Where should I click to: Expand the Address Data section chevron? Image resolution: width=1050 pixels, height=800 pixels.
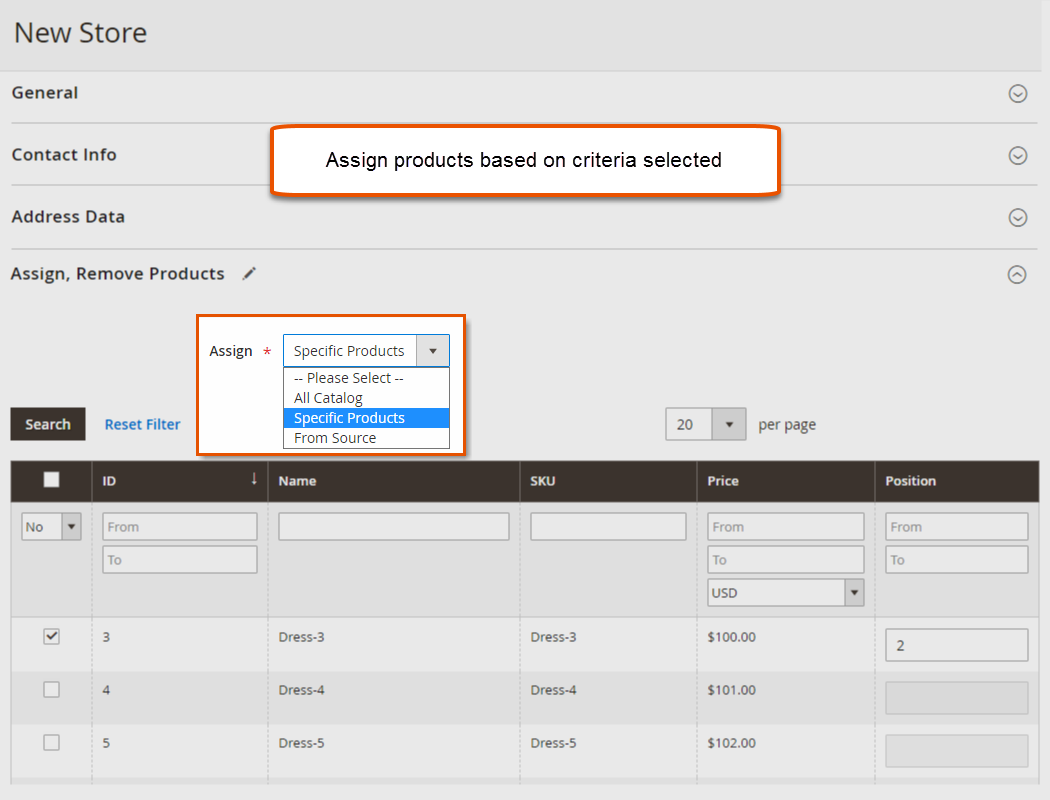[1017, 218]
